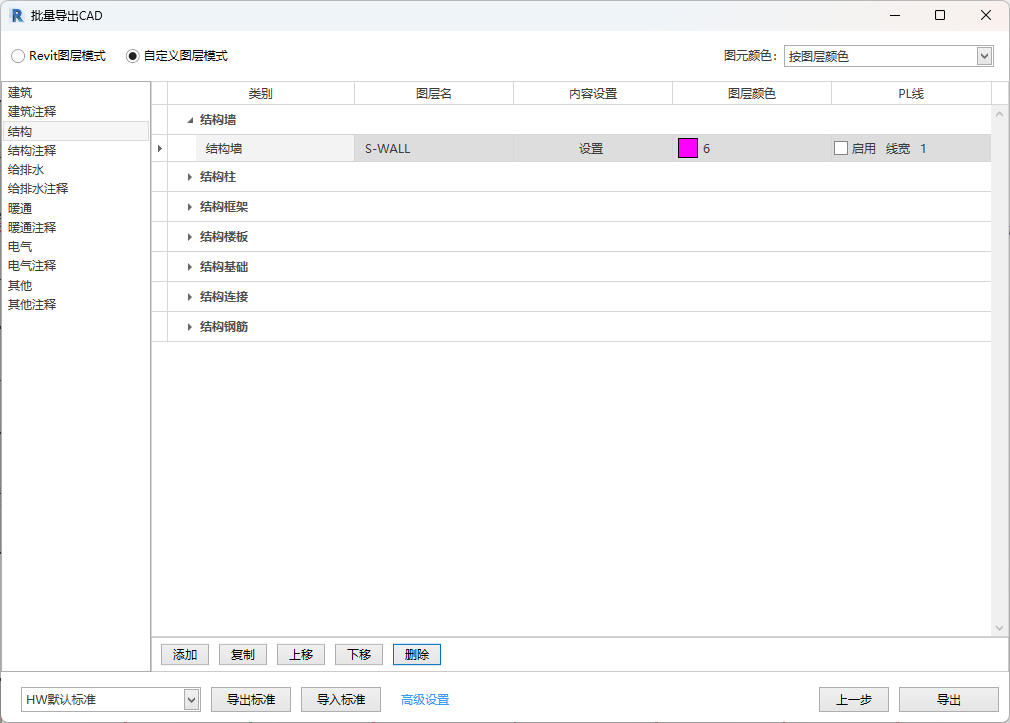The width and height of the screenshot is (1010, 723).
Task: Enable the PL线 启用 checkbox
Action: 841,148
